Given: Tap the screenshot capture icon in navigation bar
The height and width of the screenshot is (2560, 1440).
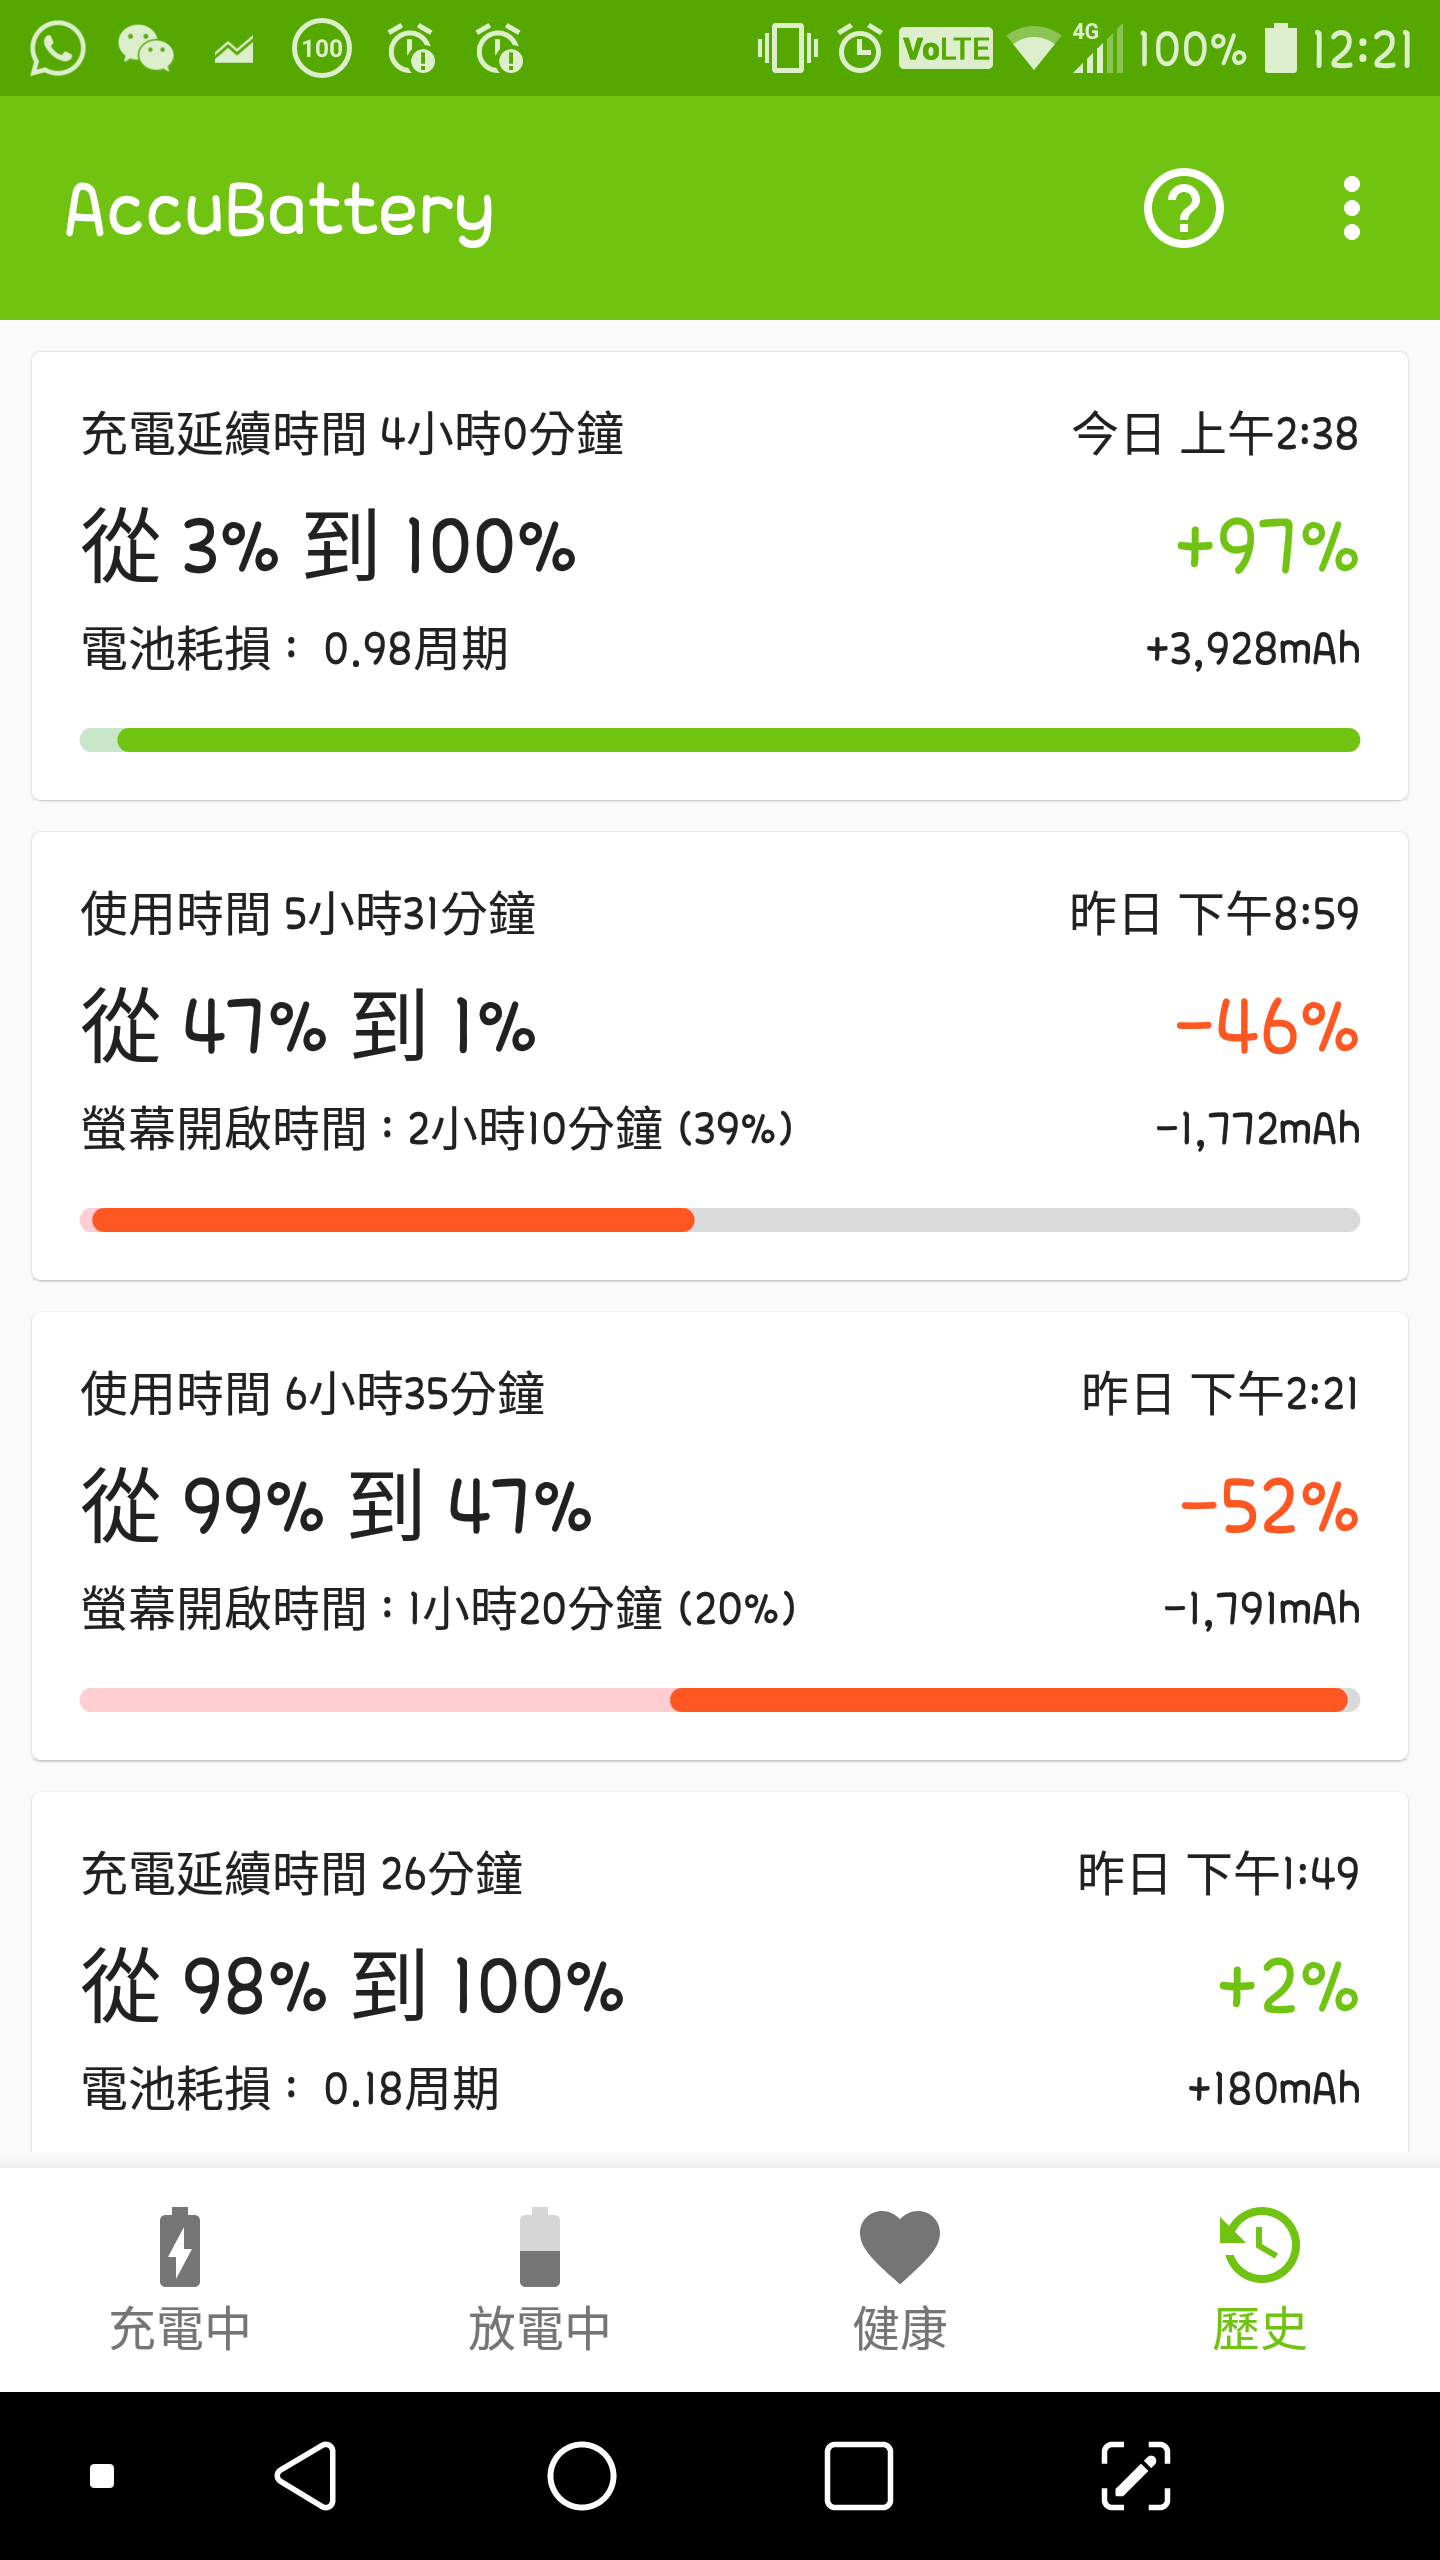Looking at the screenshot, I should pyautogui.click(x=1135, y=2476).
